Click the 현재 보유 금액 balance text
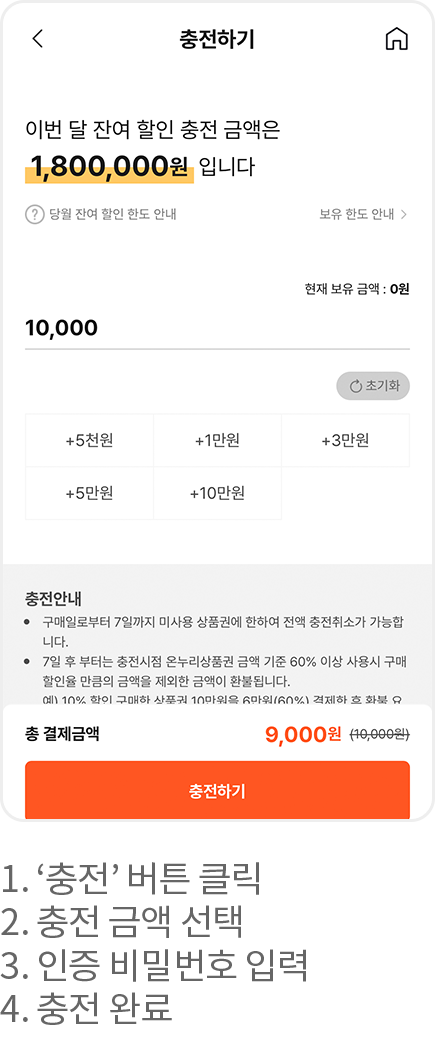 (357, 289)
